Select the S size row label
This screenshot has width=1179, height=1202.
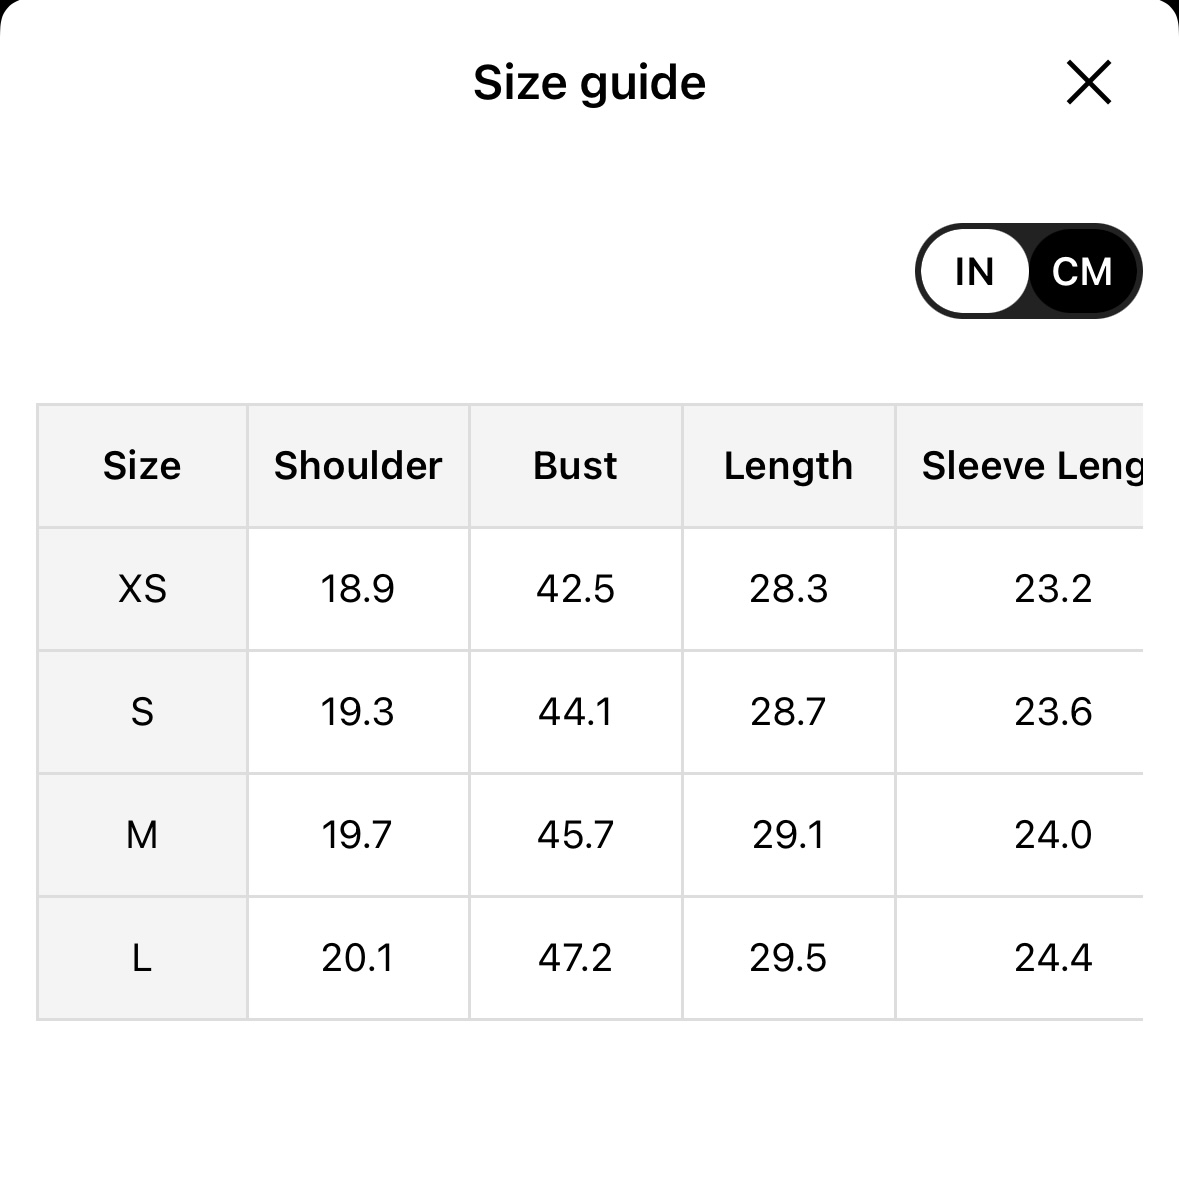142,712
